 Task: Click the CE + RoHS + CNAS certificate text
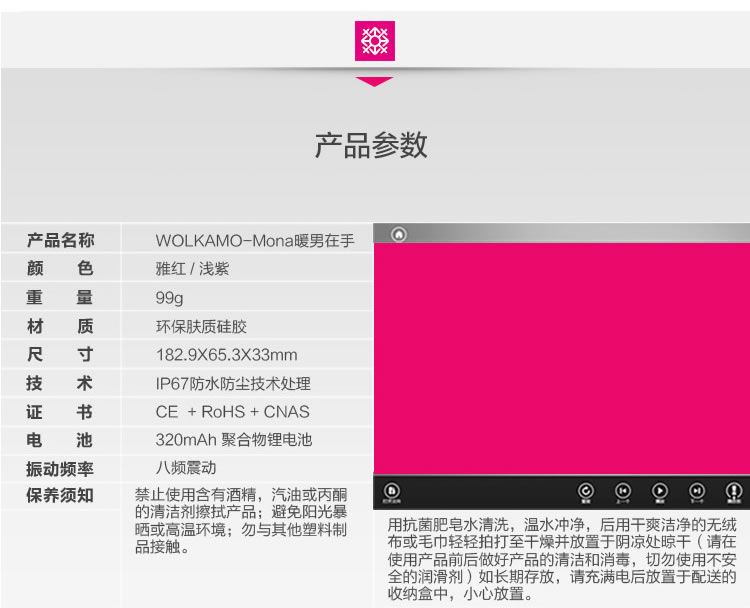(x=232, y=412)
